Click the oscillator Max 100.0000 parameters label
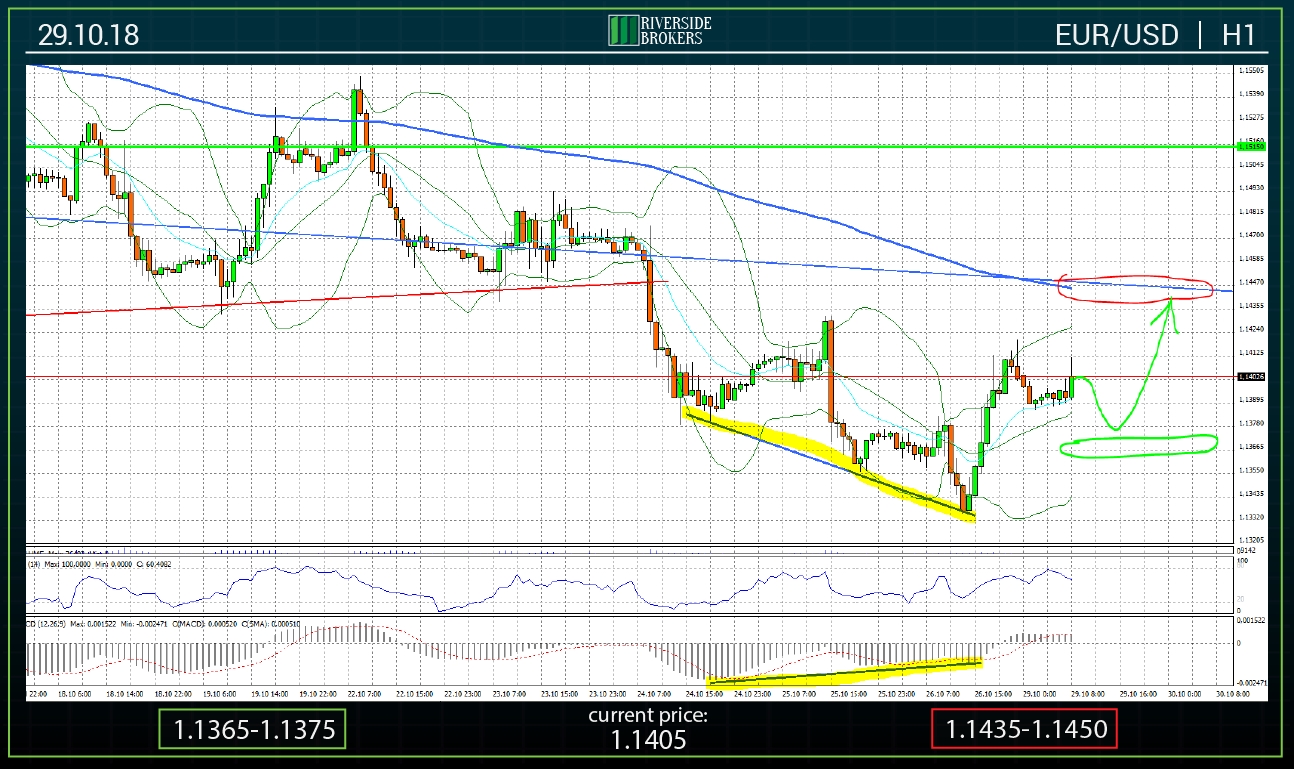1294x769 pixels. [x=100, y=564]
